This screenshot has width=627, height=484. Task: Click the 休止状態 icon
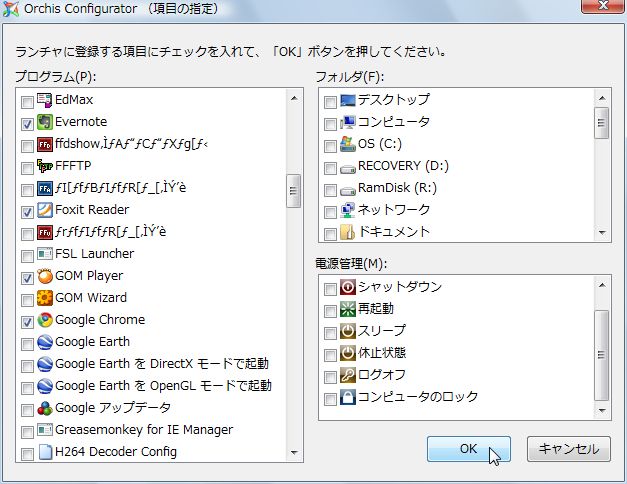click(x=347, y=353)
